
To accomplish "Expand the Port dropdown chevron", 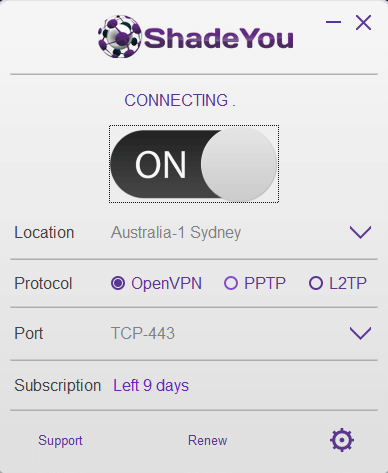I will coord(360,333).
